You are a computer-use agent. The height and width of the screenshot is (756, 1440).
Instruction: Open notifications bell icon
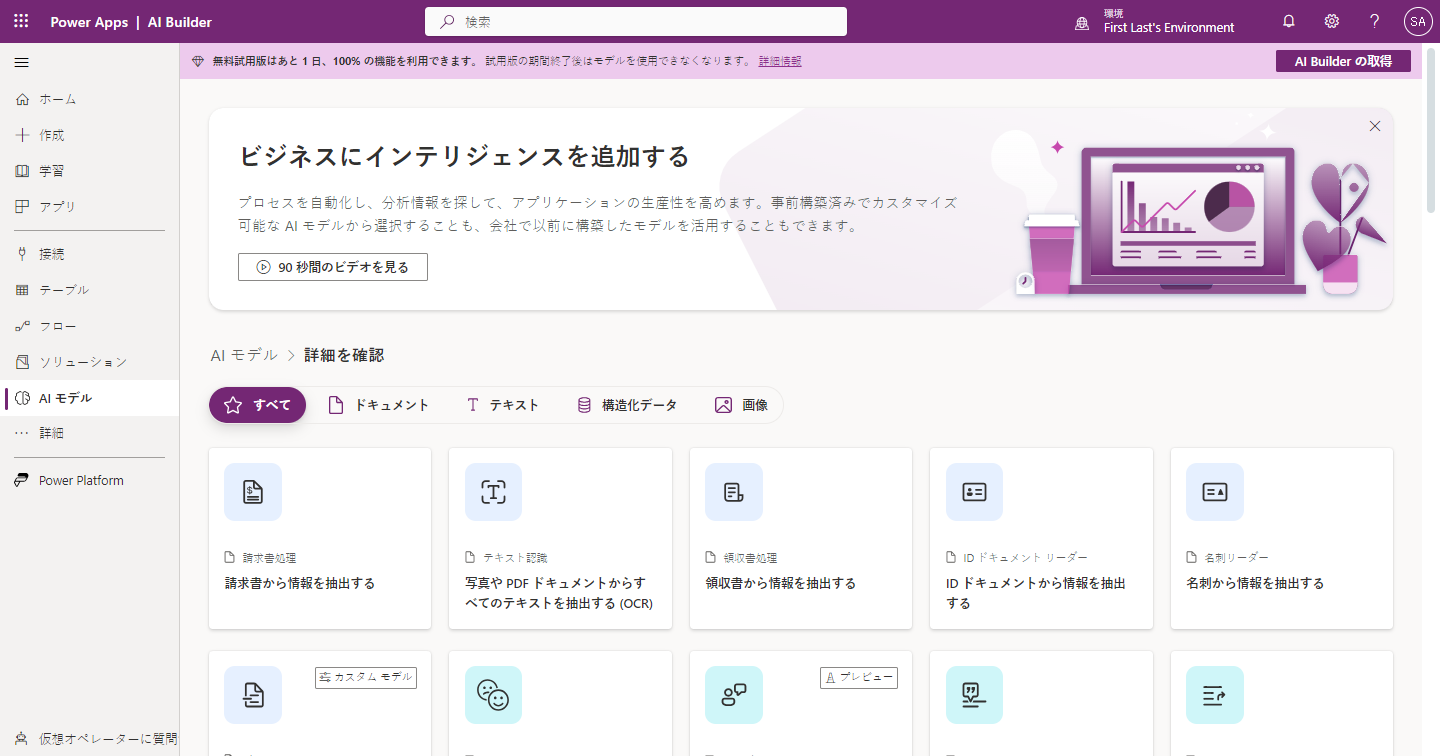[x=1289, y=21]
